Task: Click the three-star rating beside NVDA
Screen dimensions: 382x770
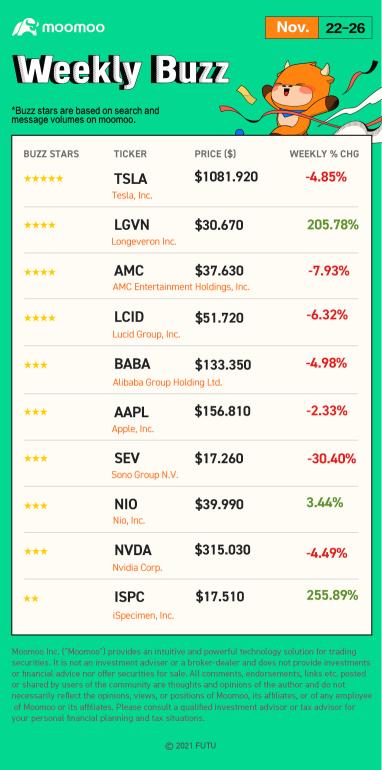Action: [x=35, y=551]
